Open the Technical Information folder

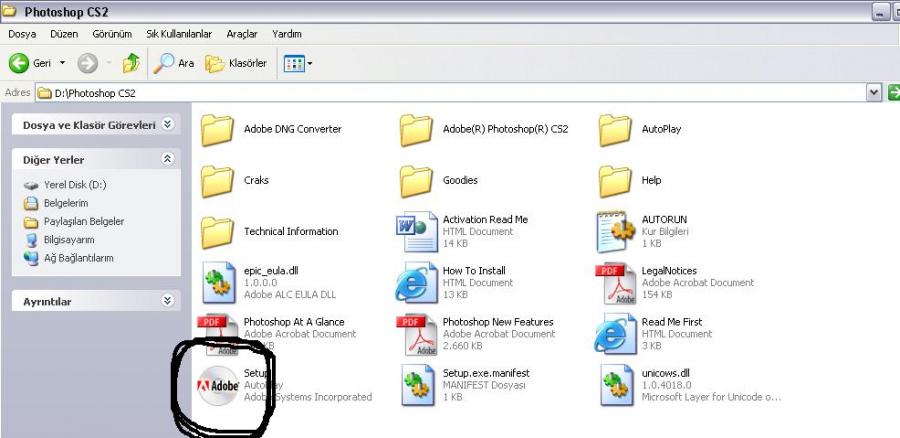click(x=217, y=232)
